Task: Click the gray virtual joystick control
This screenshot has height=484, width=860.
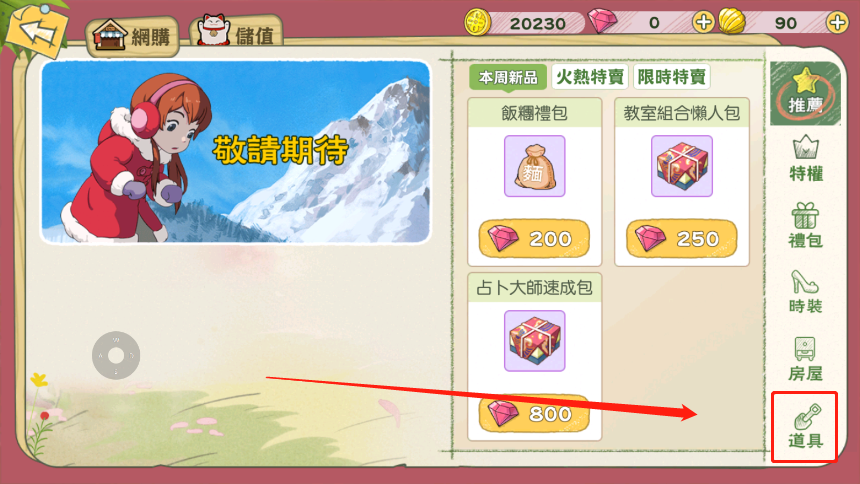Action: coord(116,355)
